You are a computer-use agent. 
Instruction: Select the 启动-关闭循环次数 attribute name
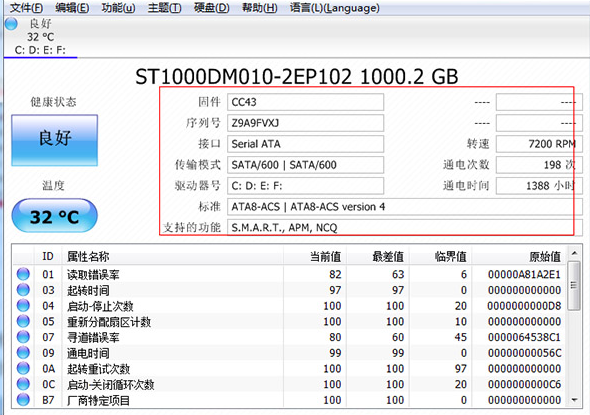(x=110, y=385)
